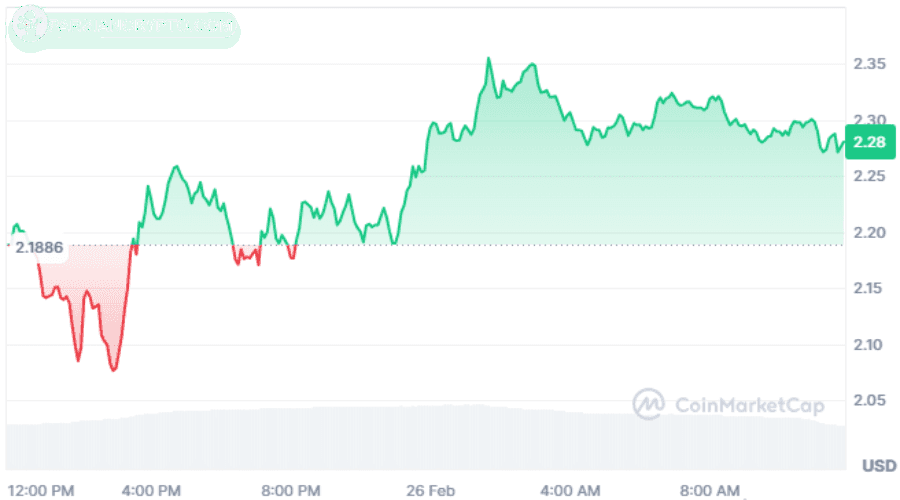
Task: Click the CoinMarketCap logo icon
Action: point(649,403)
